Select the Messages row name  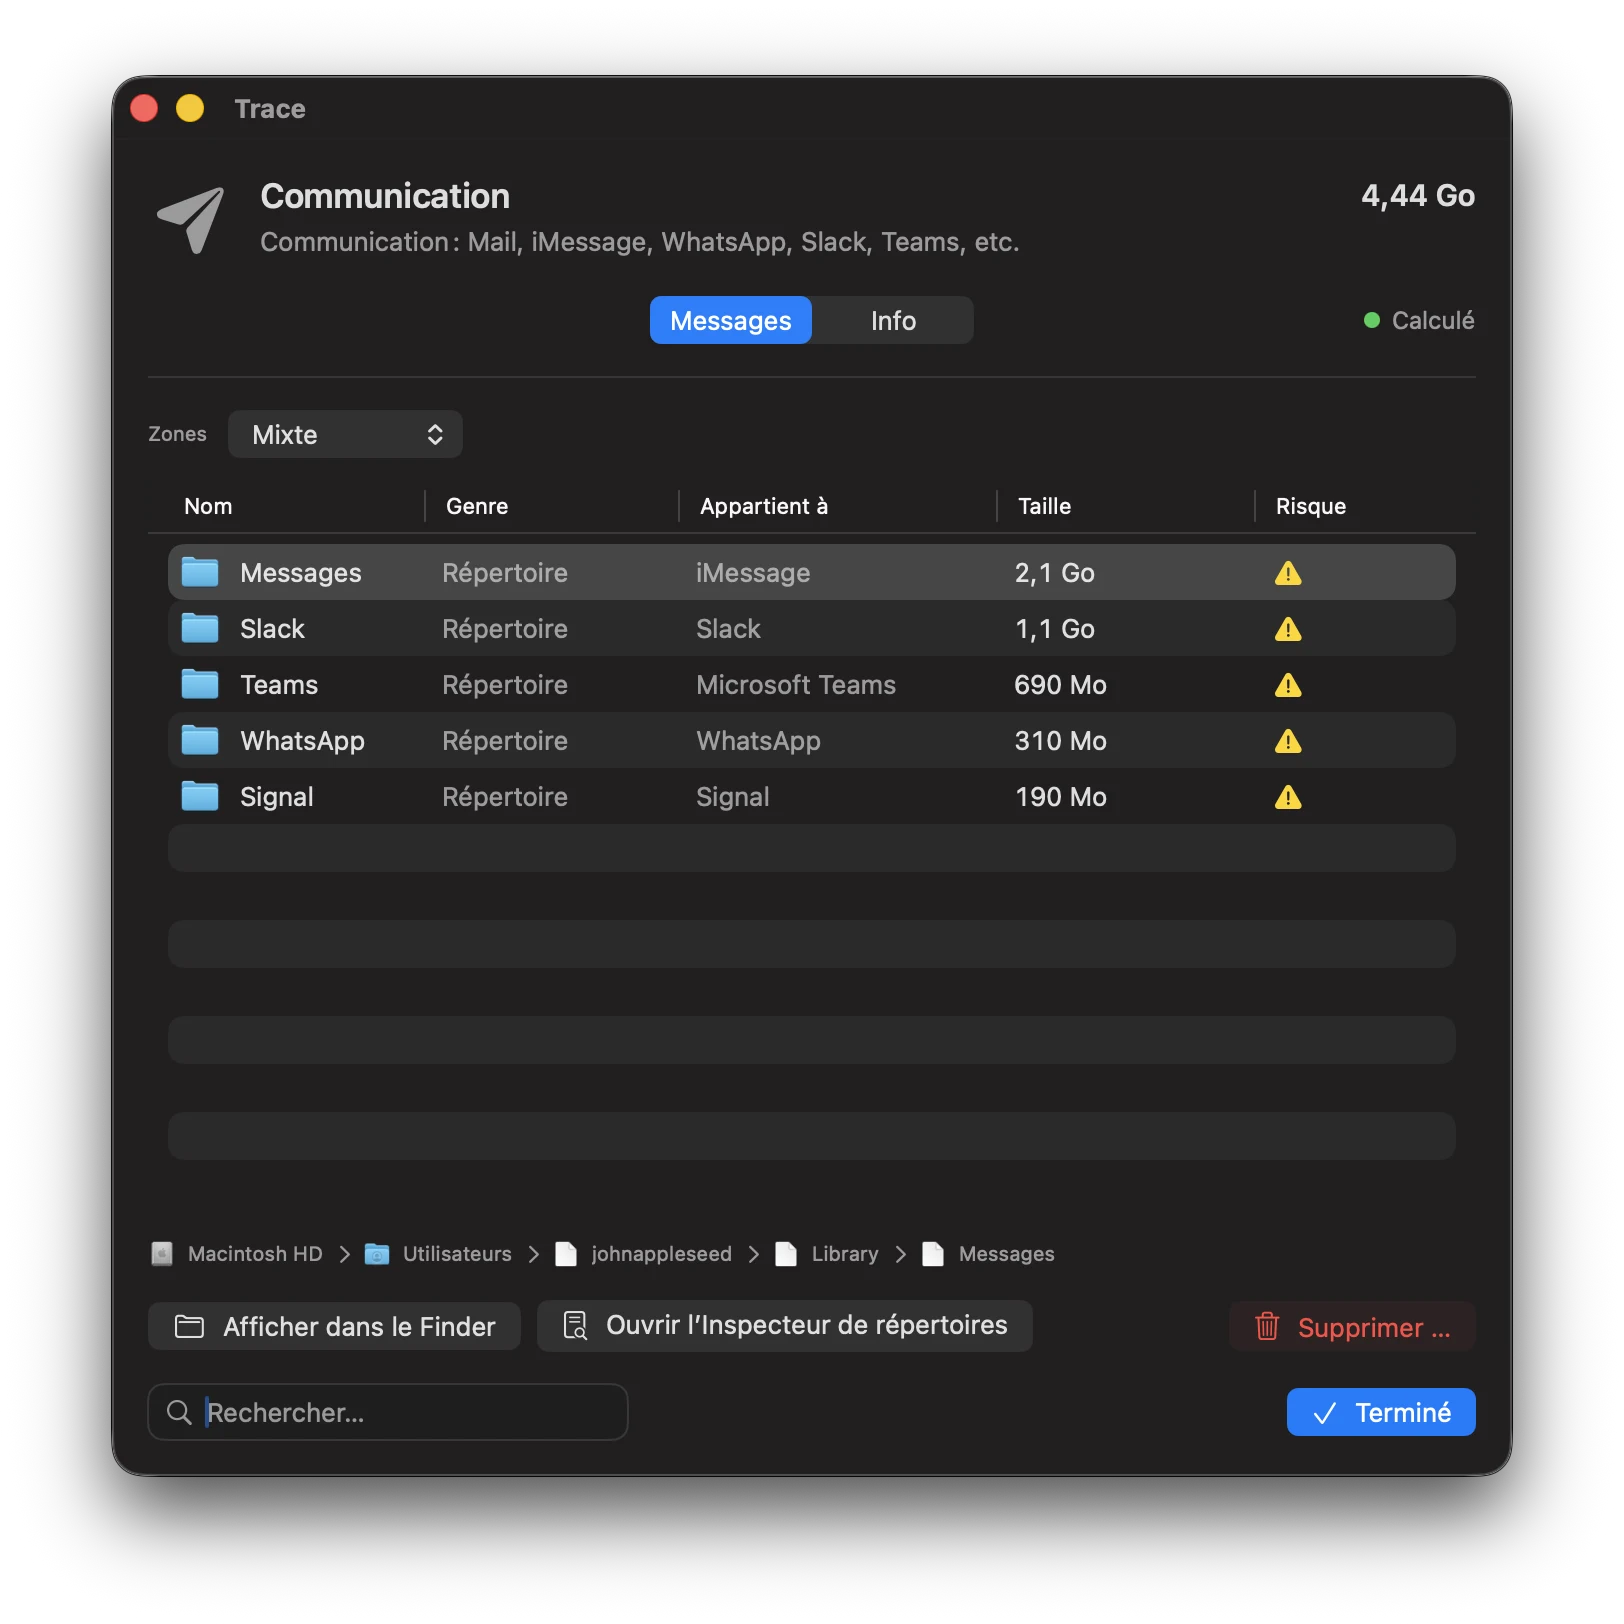point(301,573)
